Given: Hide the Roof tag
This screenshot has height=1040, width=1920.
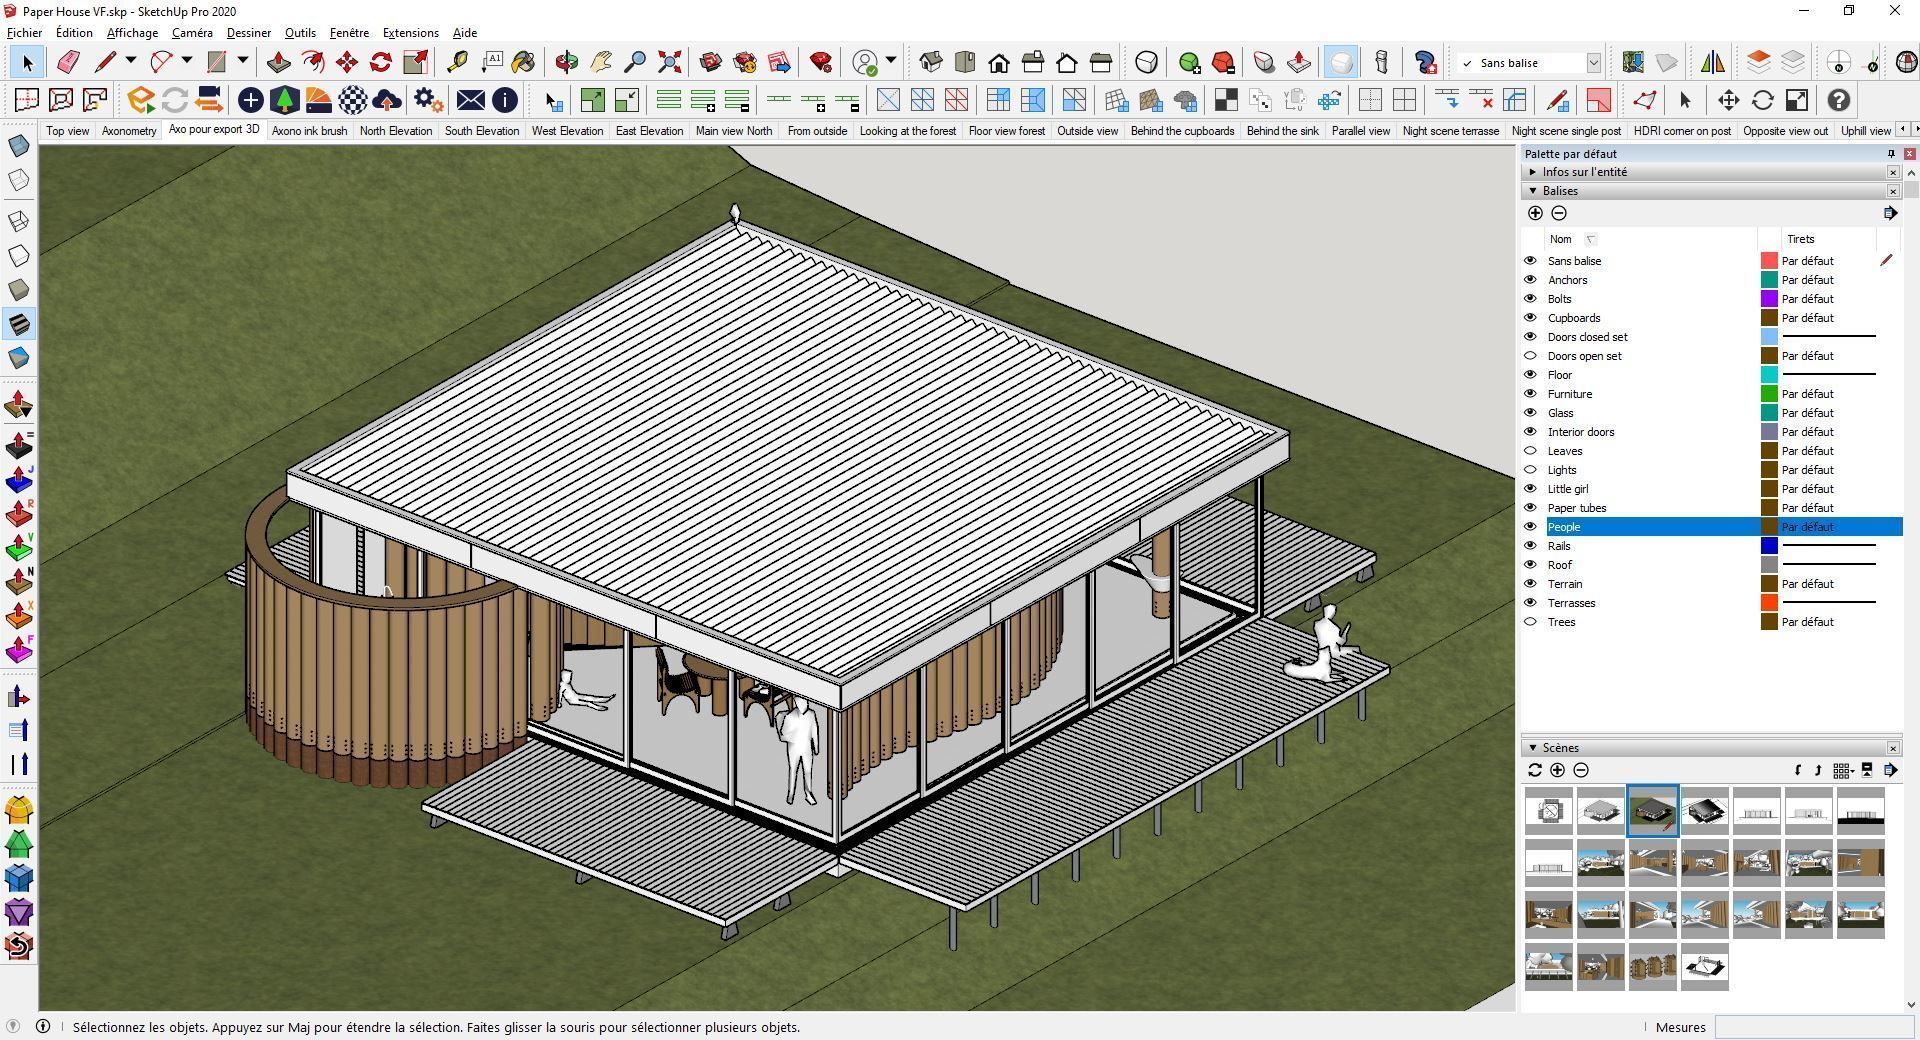Looking at the screenshot, I should tap(1530, 565).
